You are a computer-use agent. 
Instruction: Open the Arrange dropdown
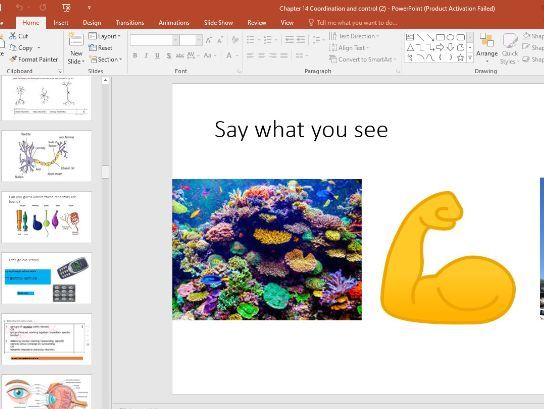[x=487, y=48]
